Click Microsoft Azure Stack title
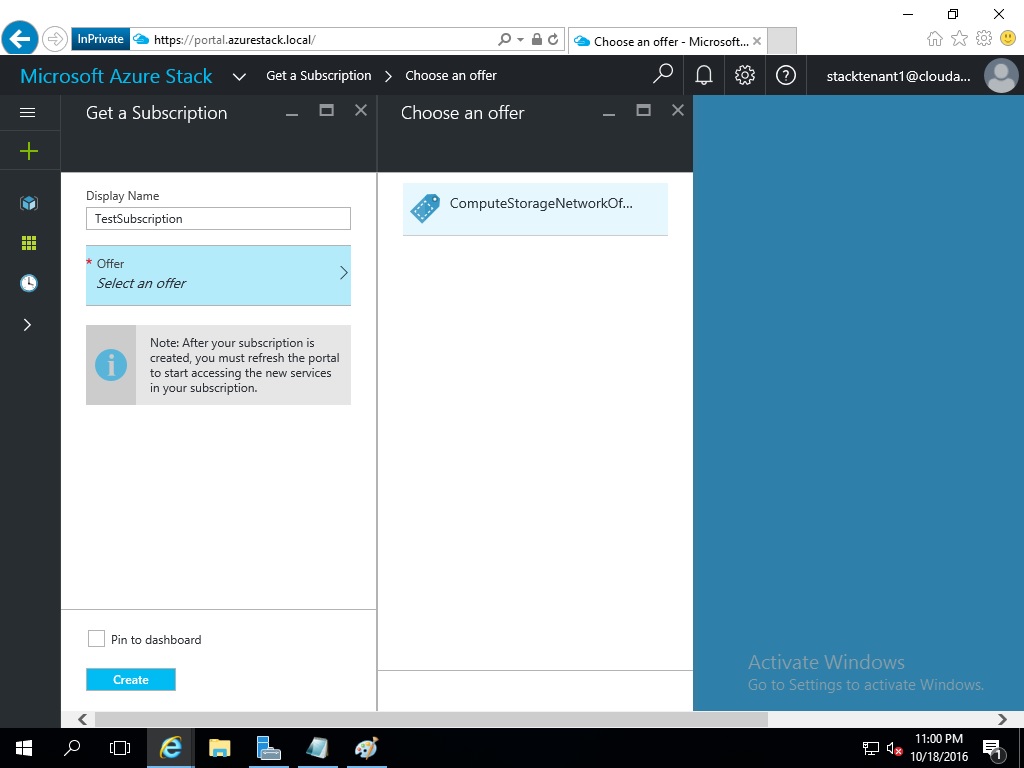Viewport: 1024px width, 768px height. [116, 76]
